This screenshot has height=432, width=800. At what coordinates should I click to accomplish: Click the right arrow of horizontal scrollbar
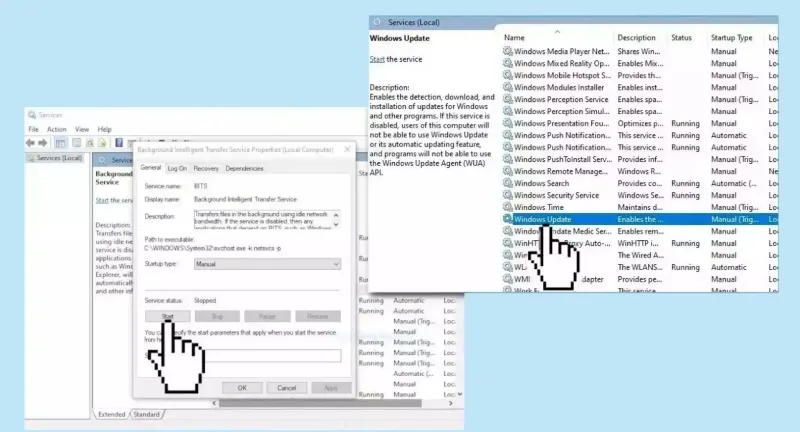451,403
